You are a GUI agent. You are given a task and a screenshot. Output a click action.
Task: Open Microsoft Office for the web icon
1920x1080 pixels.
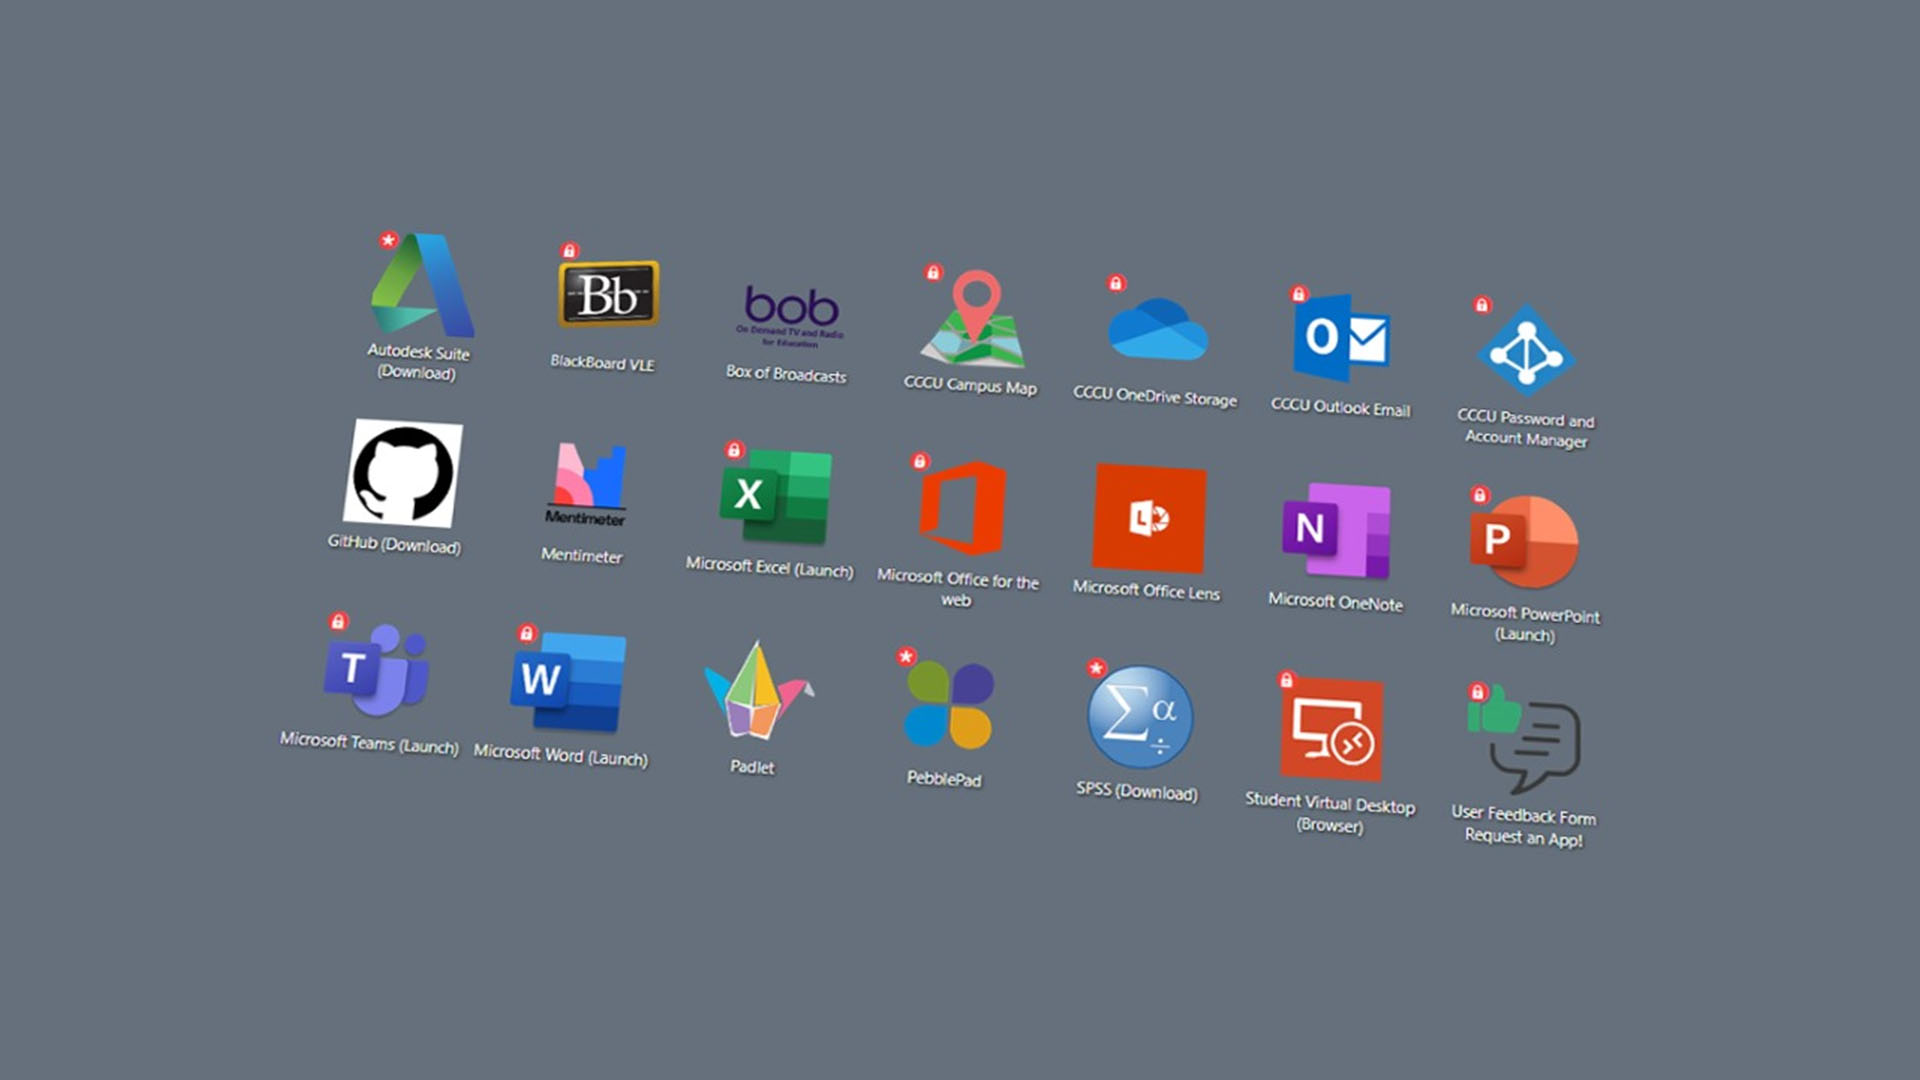click(x=962, y=508)
